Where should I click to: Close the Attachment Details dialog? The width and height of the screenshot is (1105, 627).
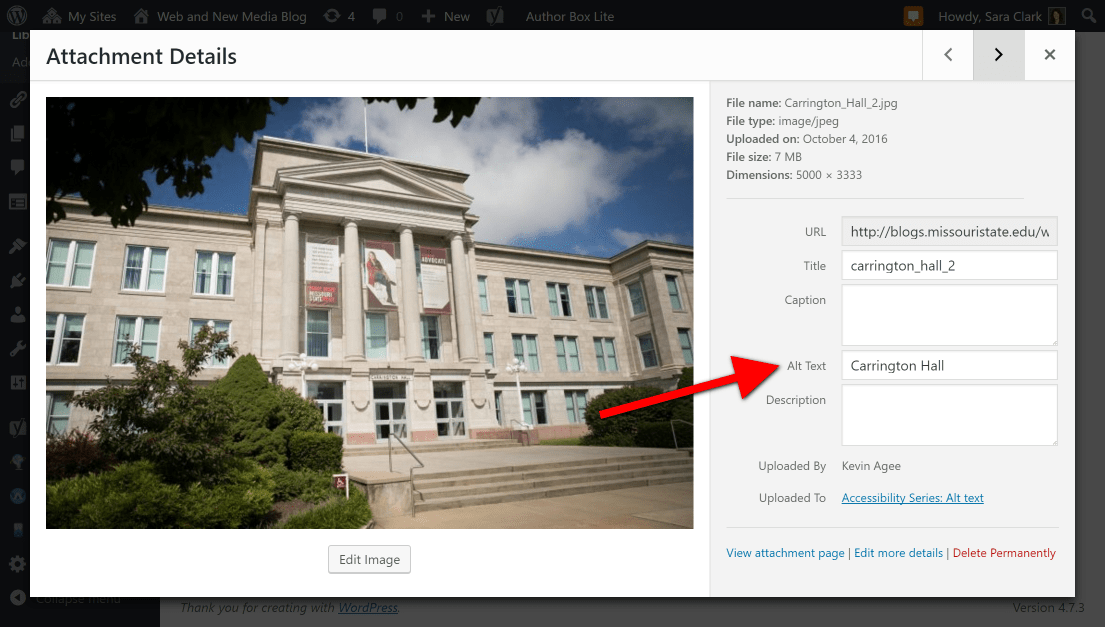[1049, 55]
